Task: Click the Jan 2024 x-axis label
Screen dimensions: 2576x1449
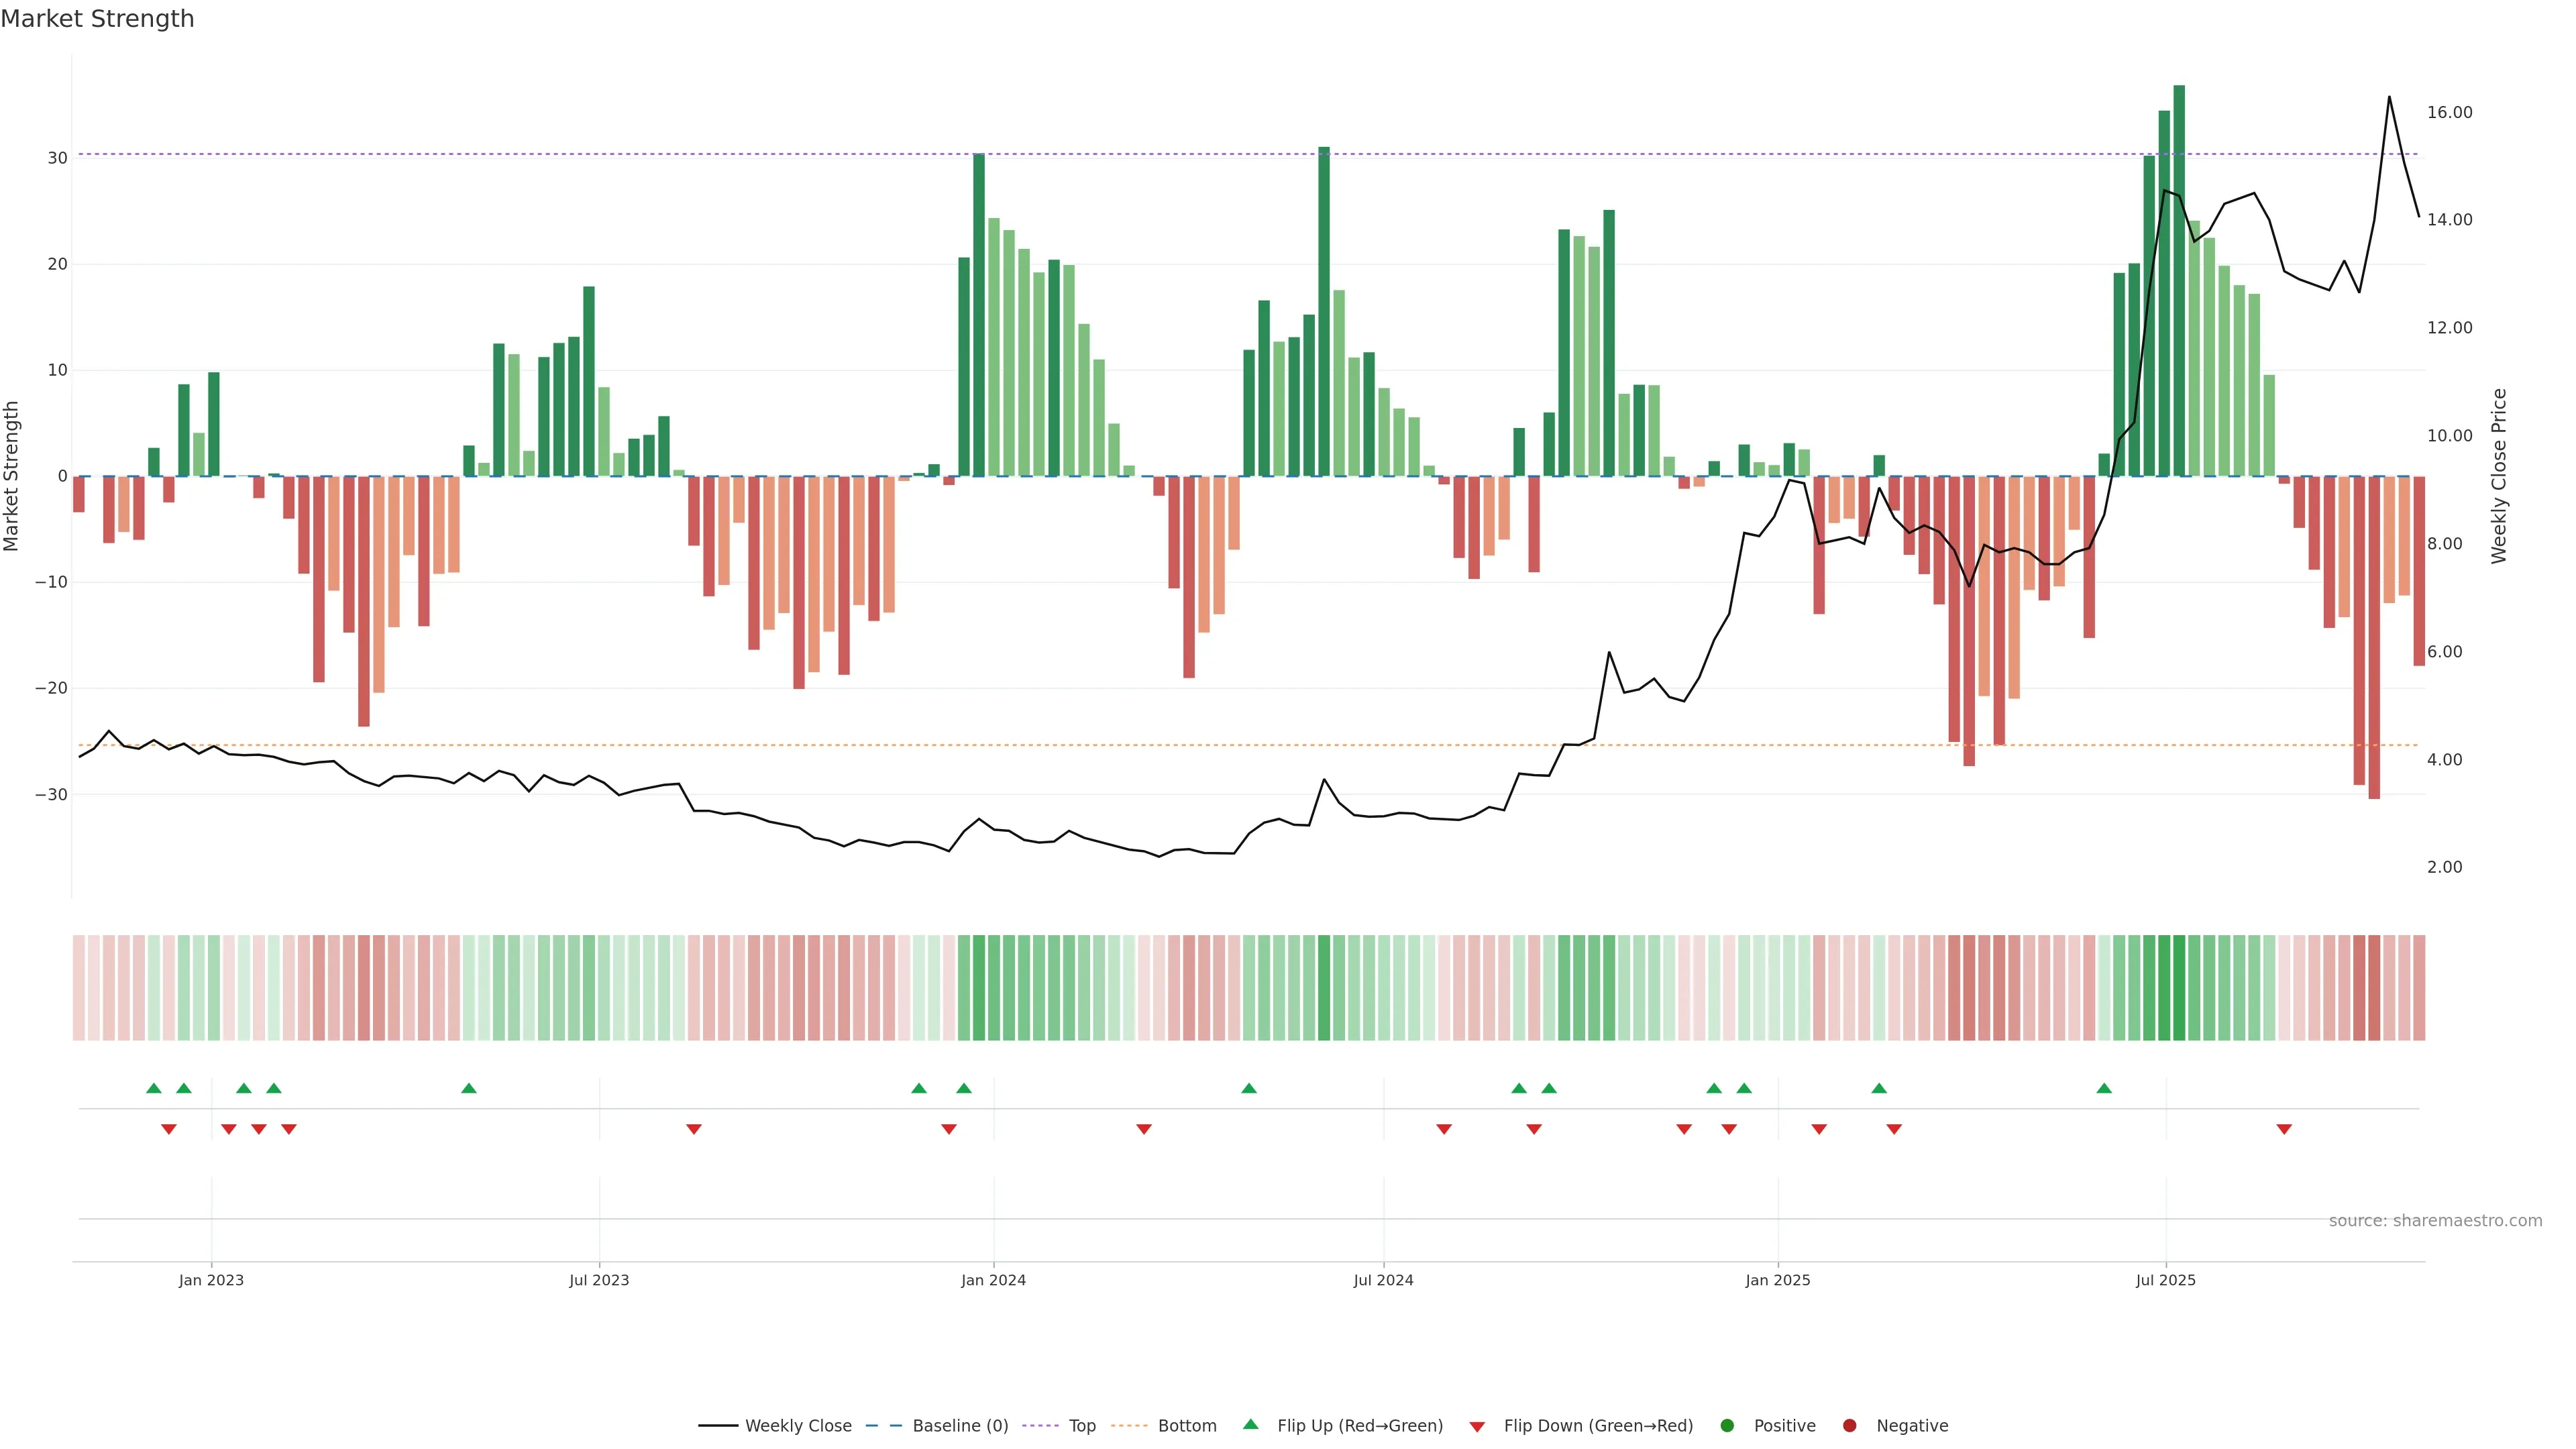Action: pos(993,1280)
